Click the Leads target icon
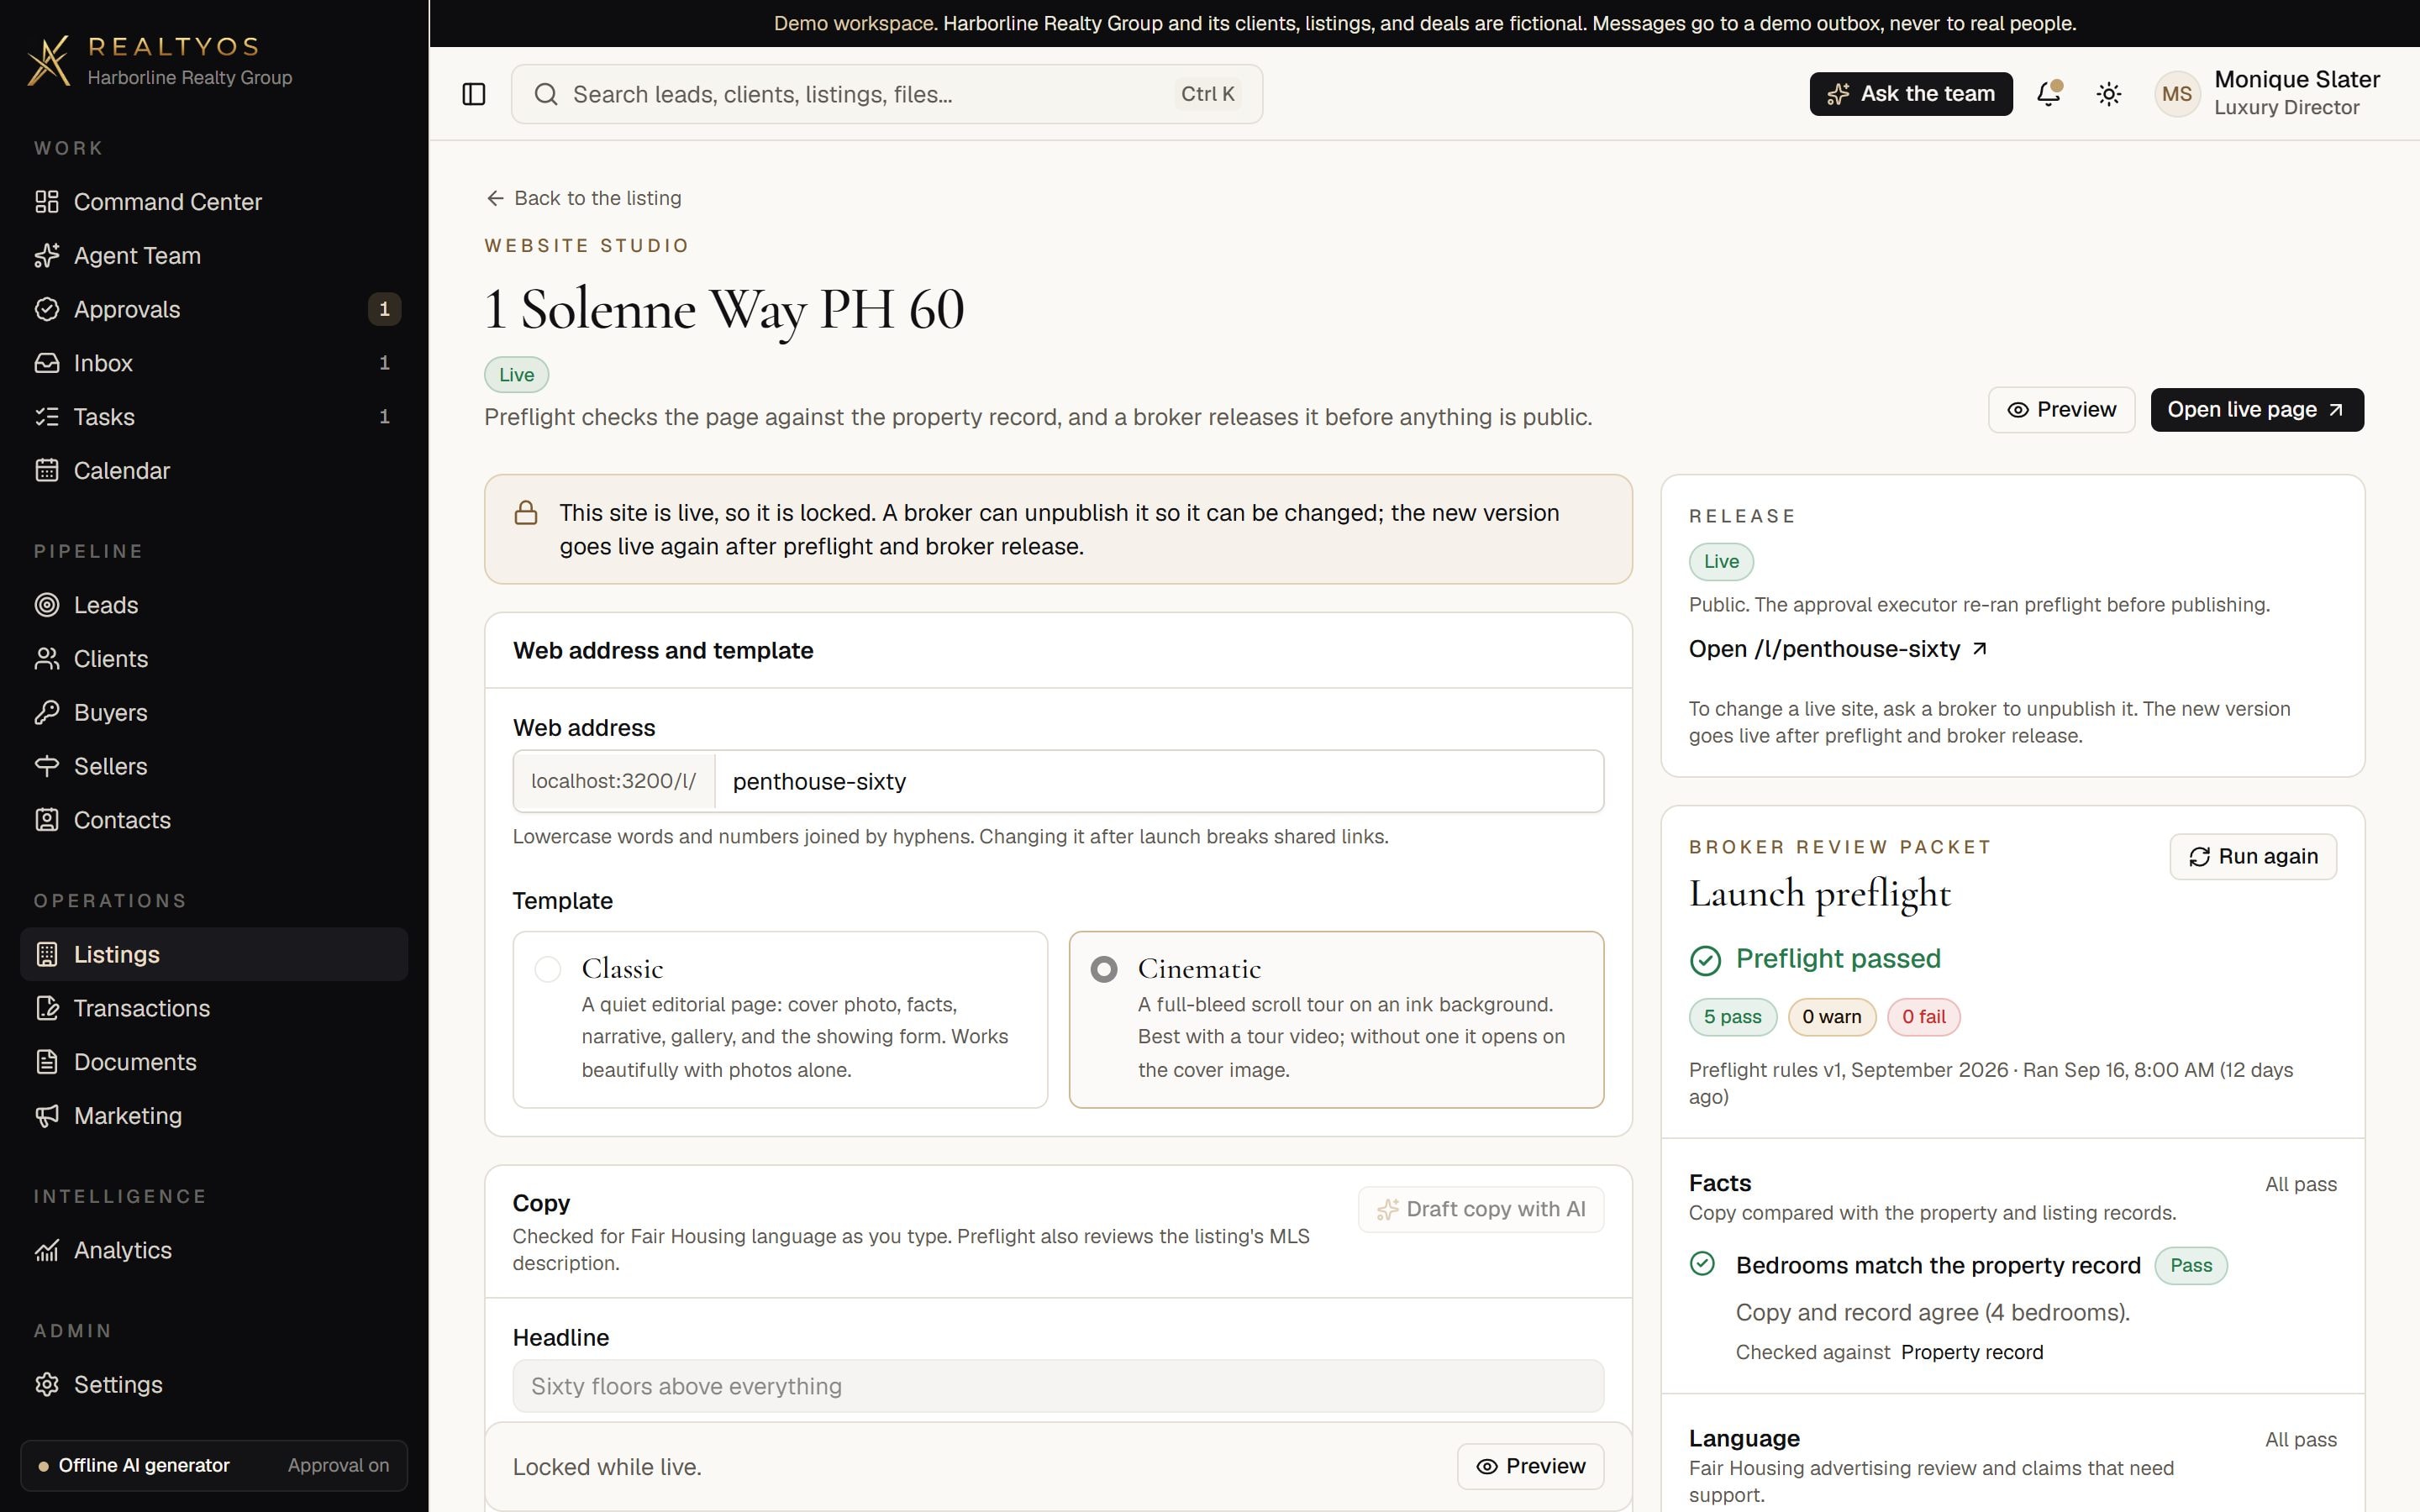This screenshot has width=2420, height=1512. tap(47, 605)
